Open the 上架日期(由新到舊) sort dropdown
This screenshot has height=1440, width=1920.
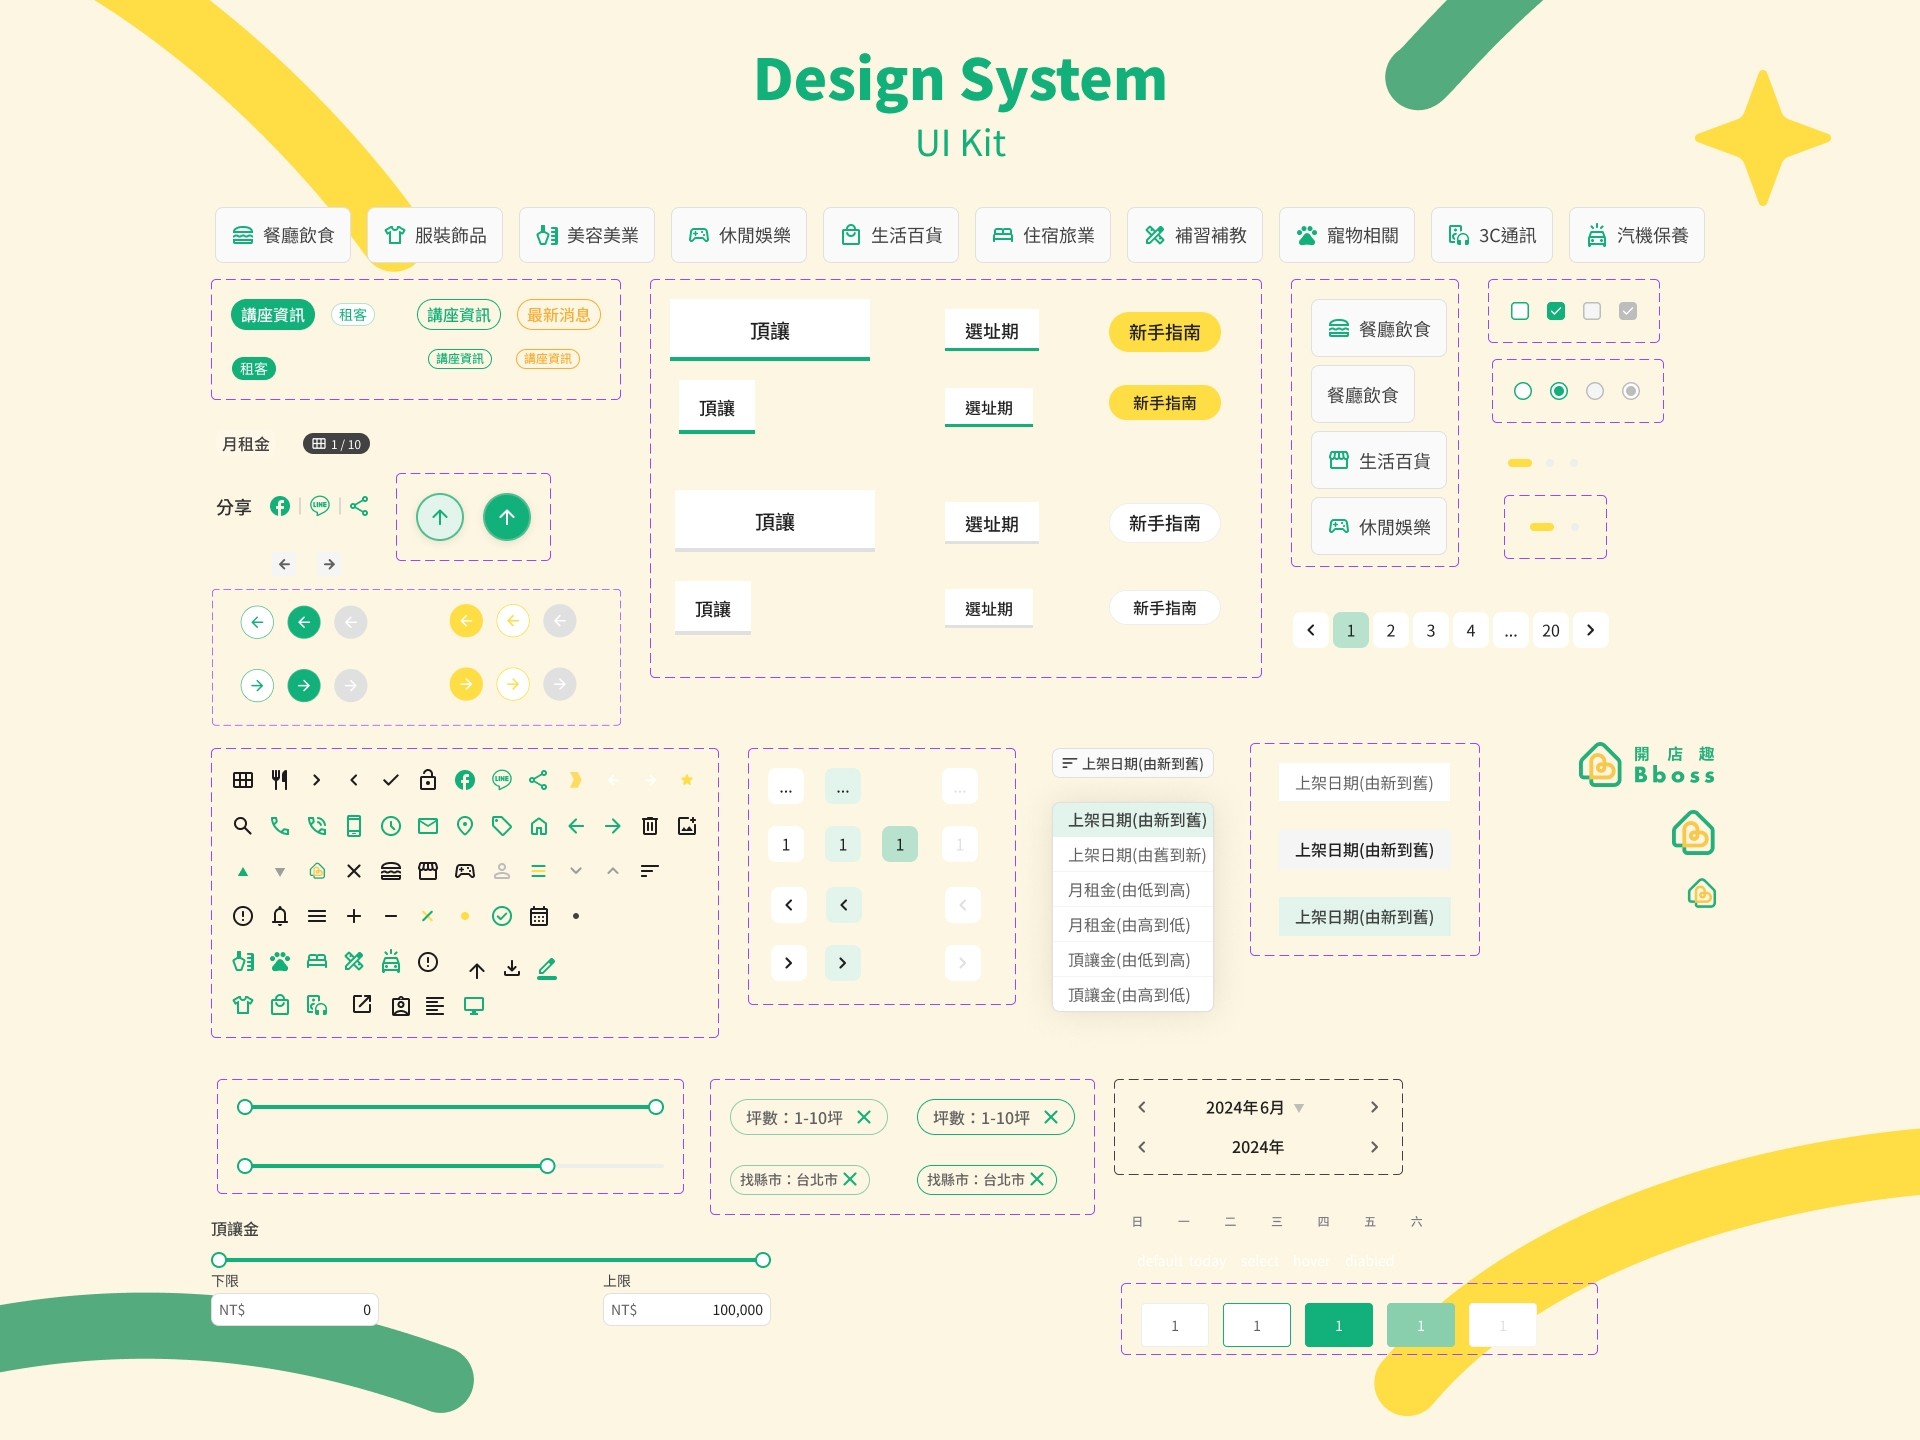[x=1132, y=763]
